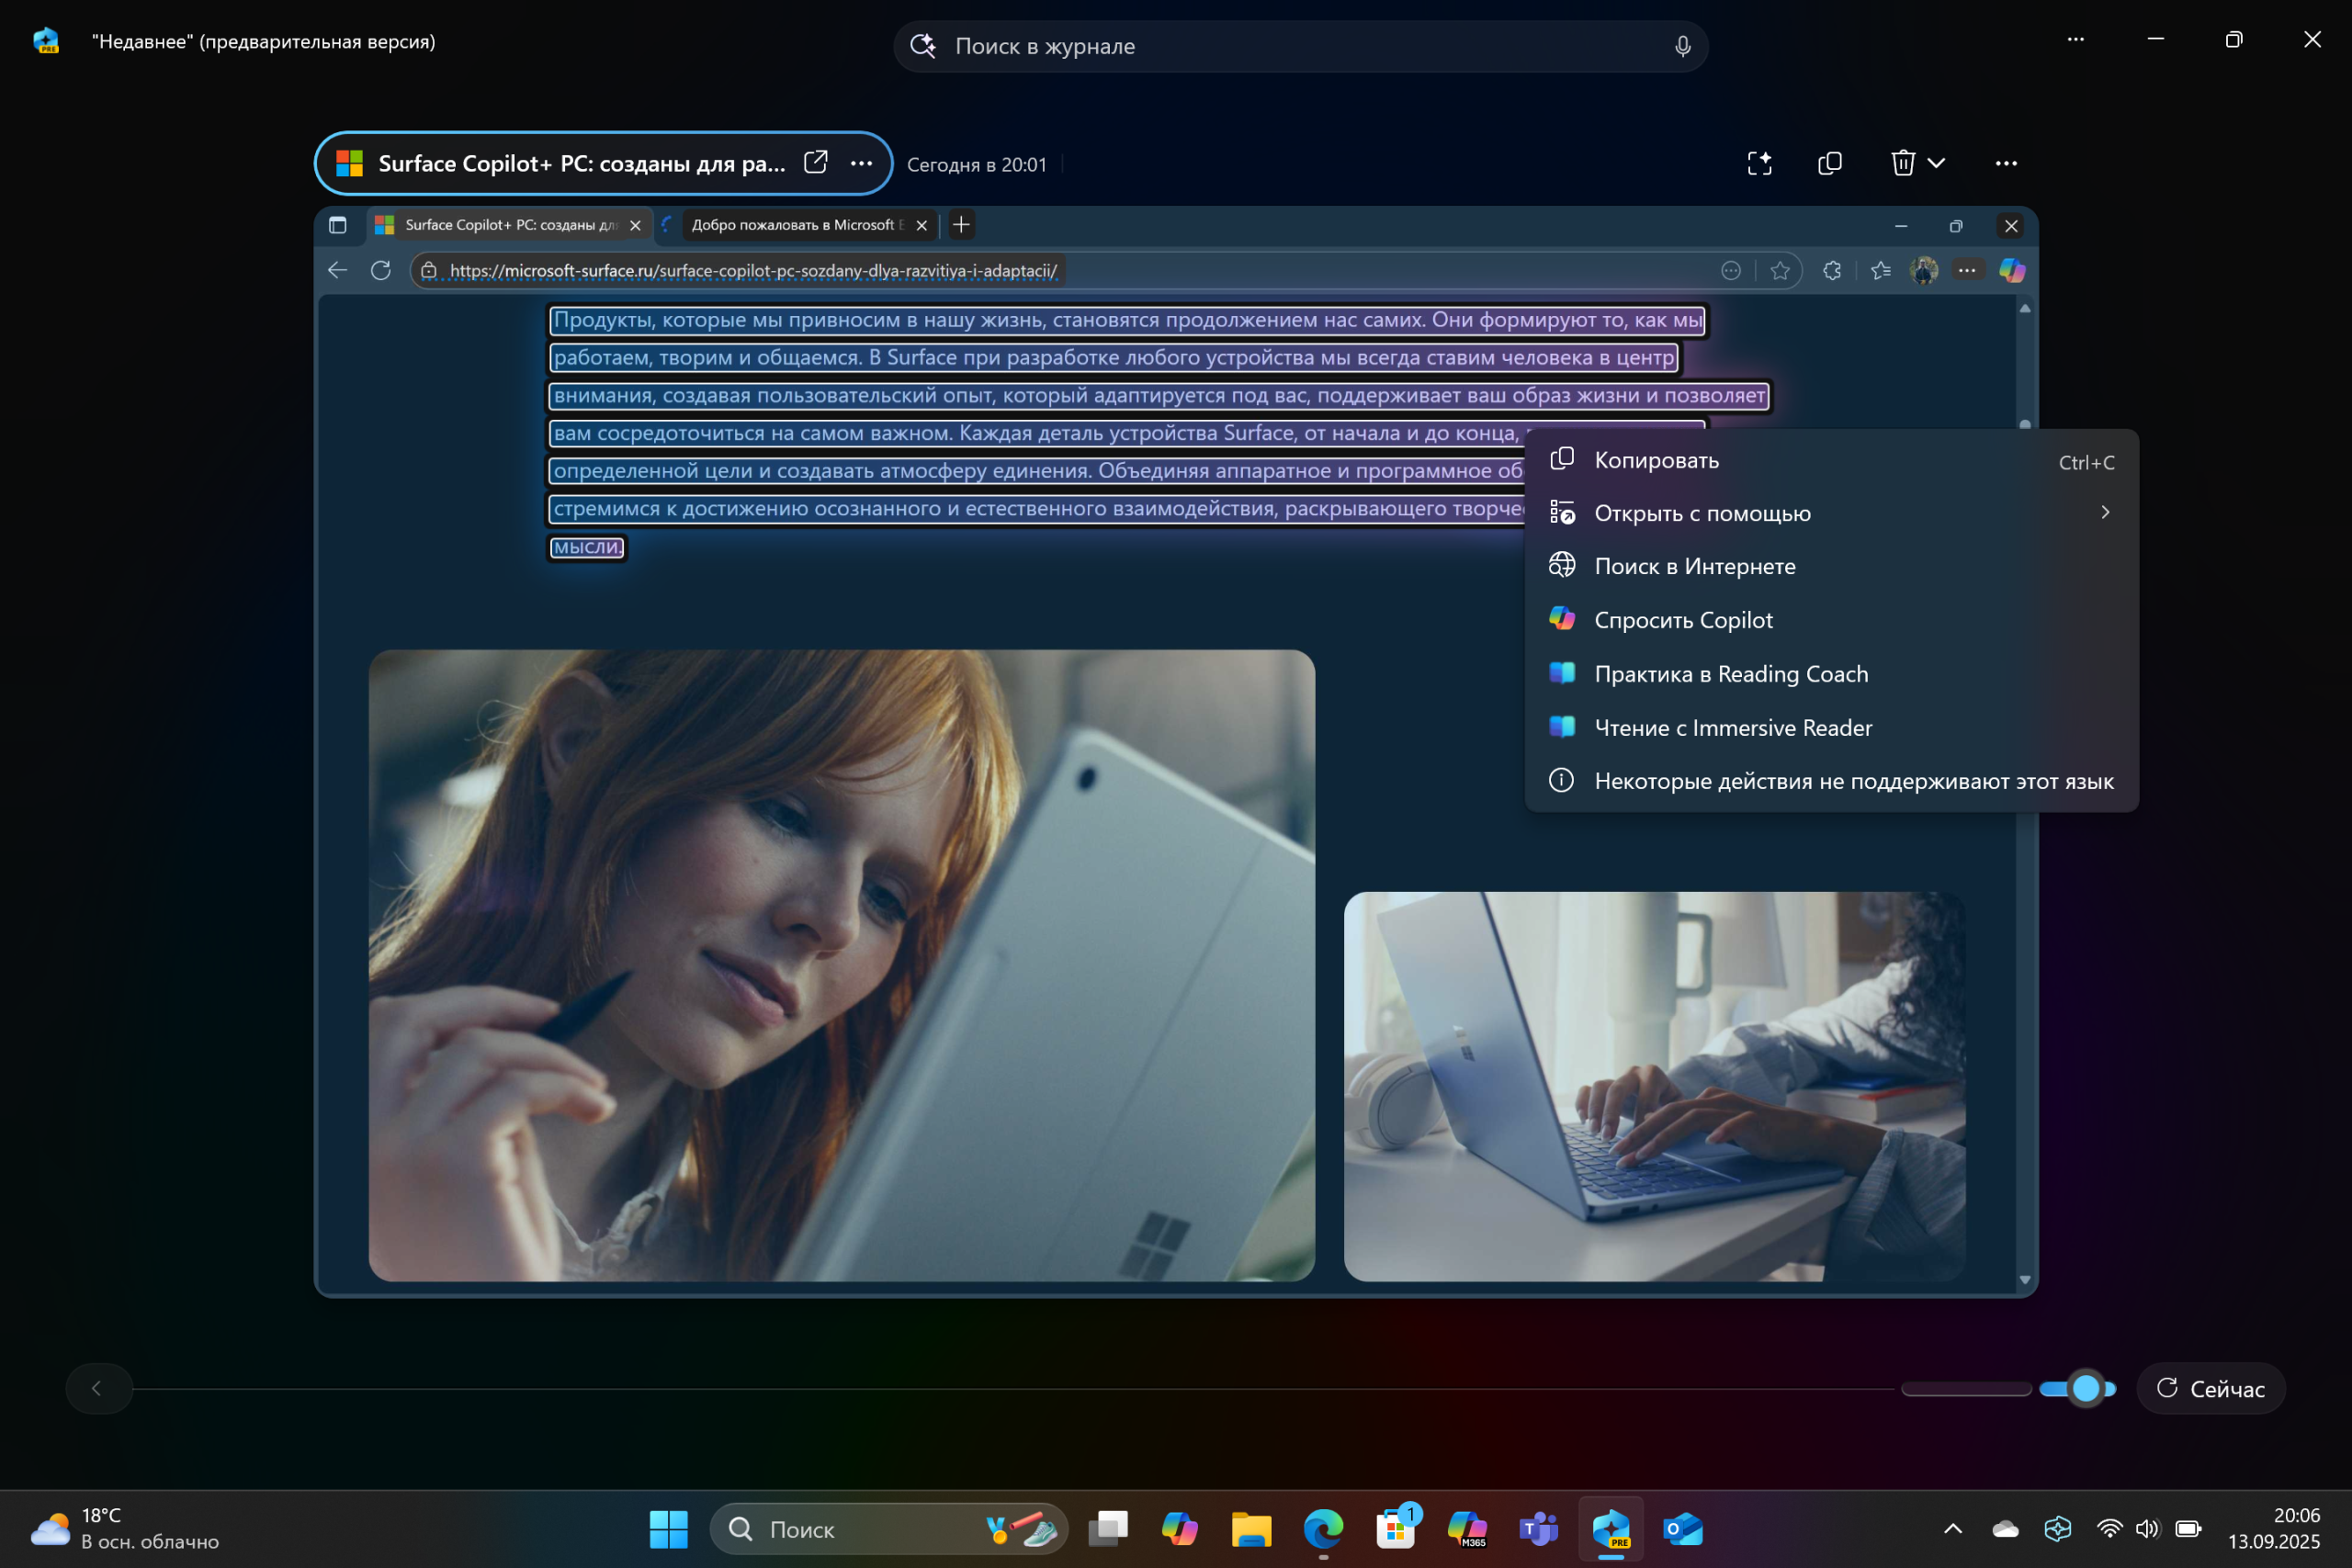Click the Поиск в журнале search field
Viewport: 2352px width, 1568px height.
[1300, 46]
